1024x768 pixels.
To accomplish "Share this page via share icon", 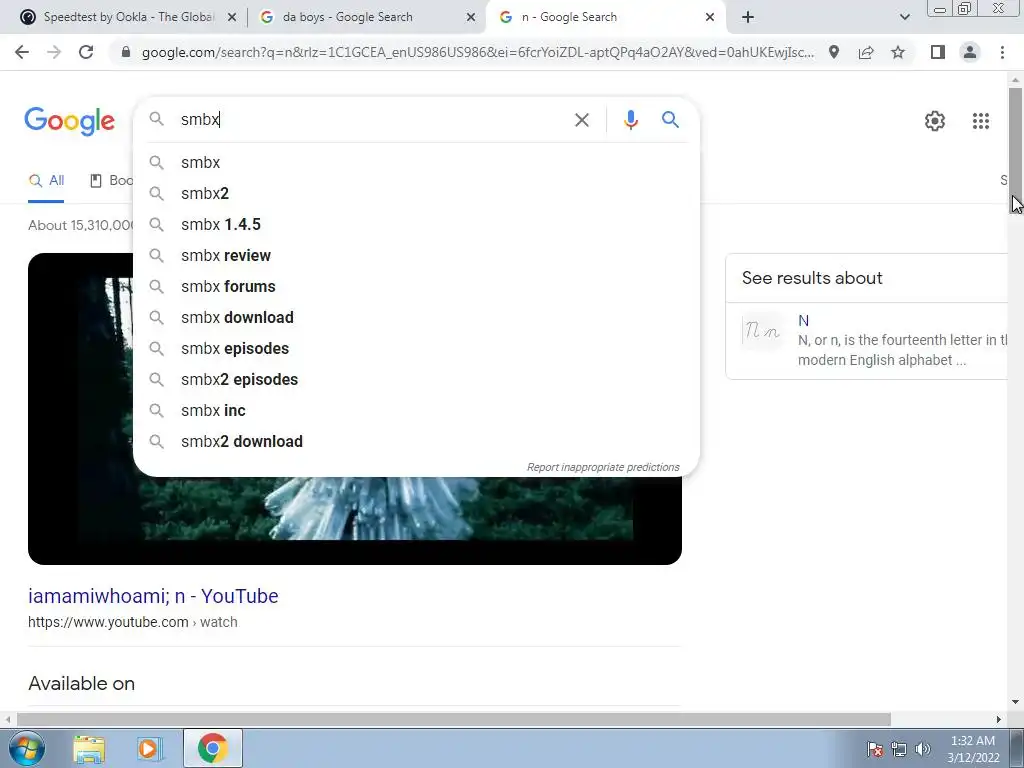I will point(866,52).
